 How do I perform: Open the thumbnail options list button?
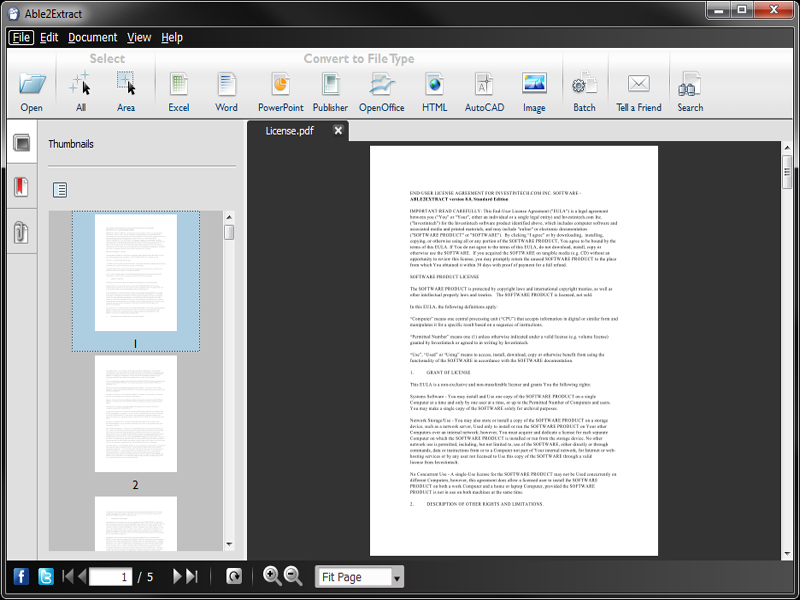coord(60,189)
